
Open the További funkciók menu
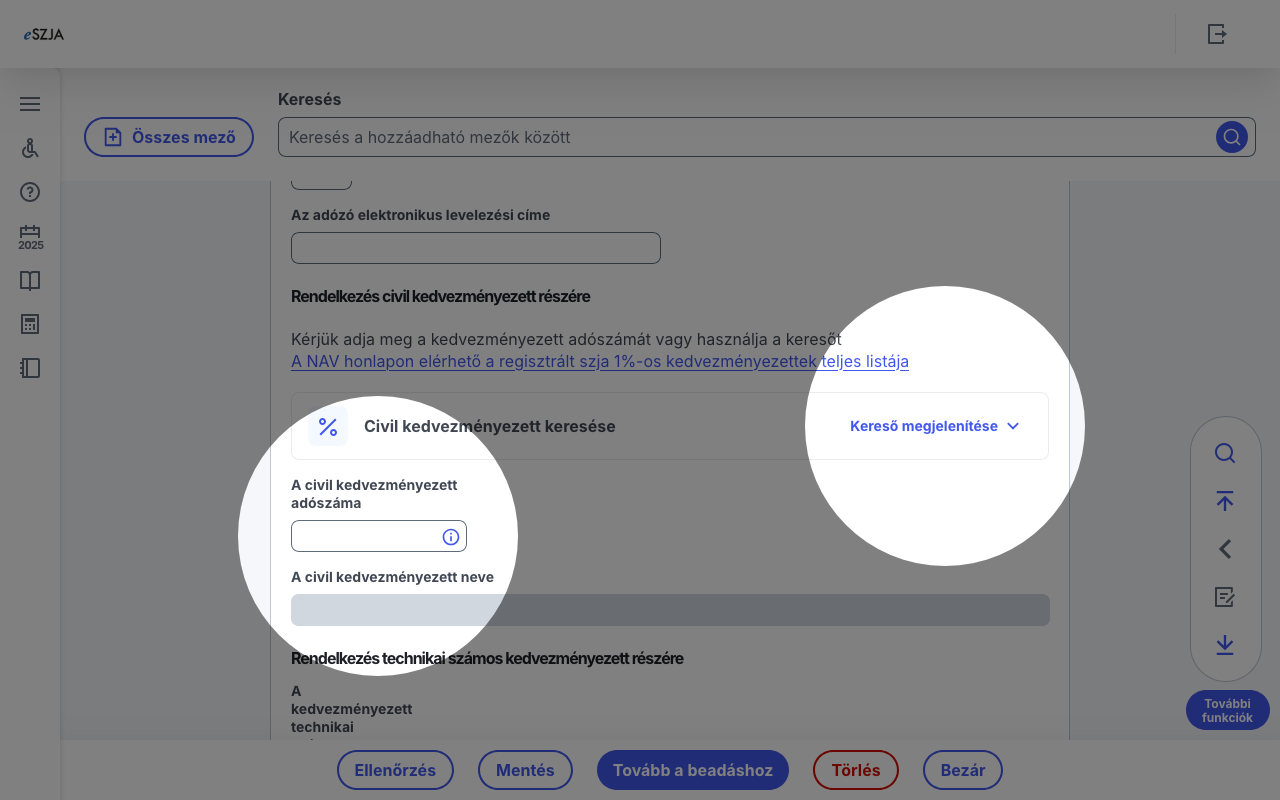click(x=1227, y=710)
